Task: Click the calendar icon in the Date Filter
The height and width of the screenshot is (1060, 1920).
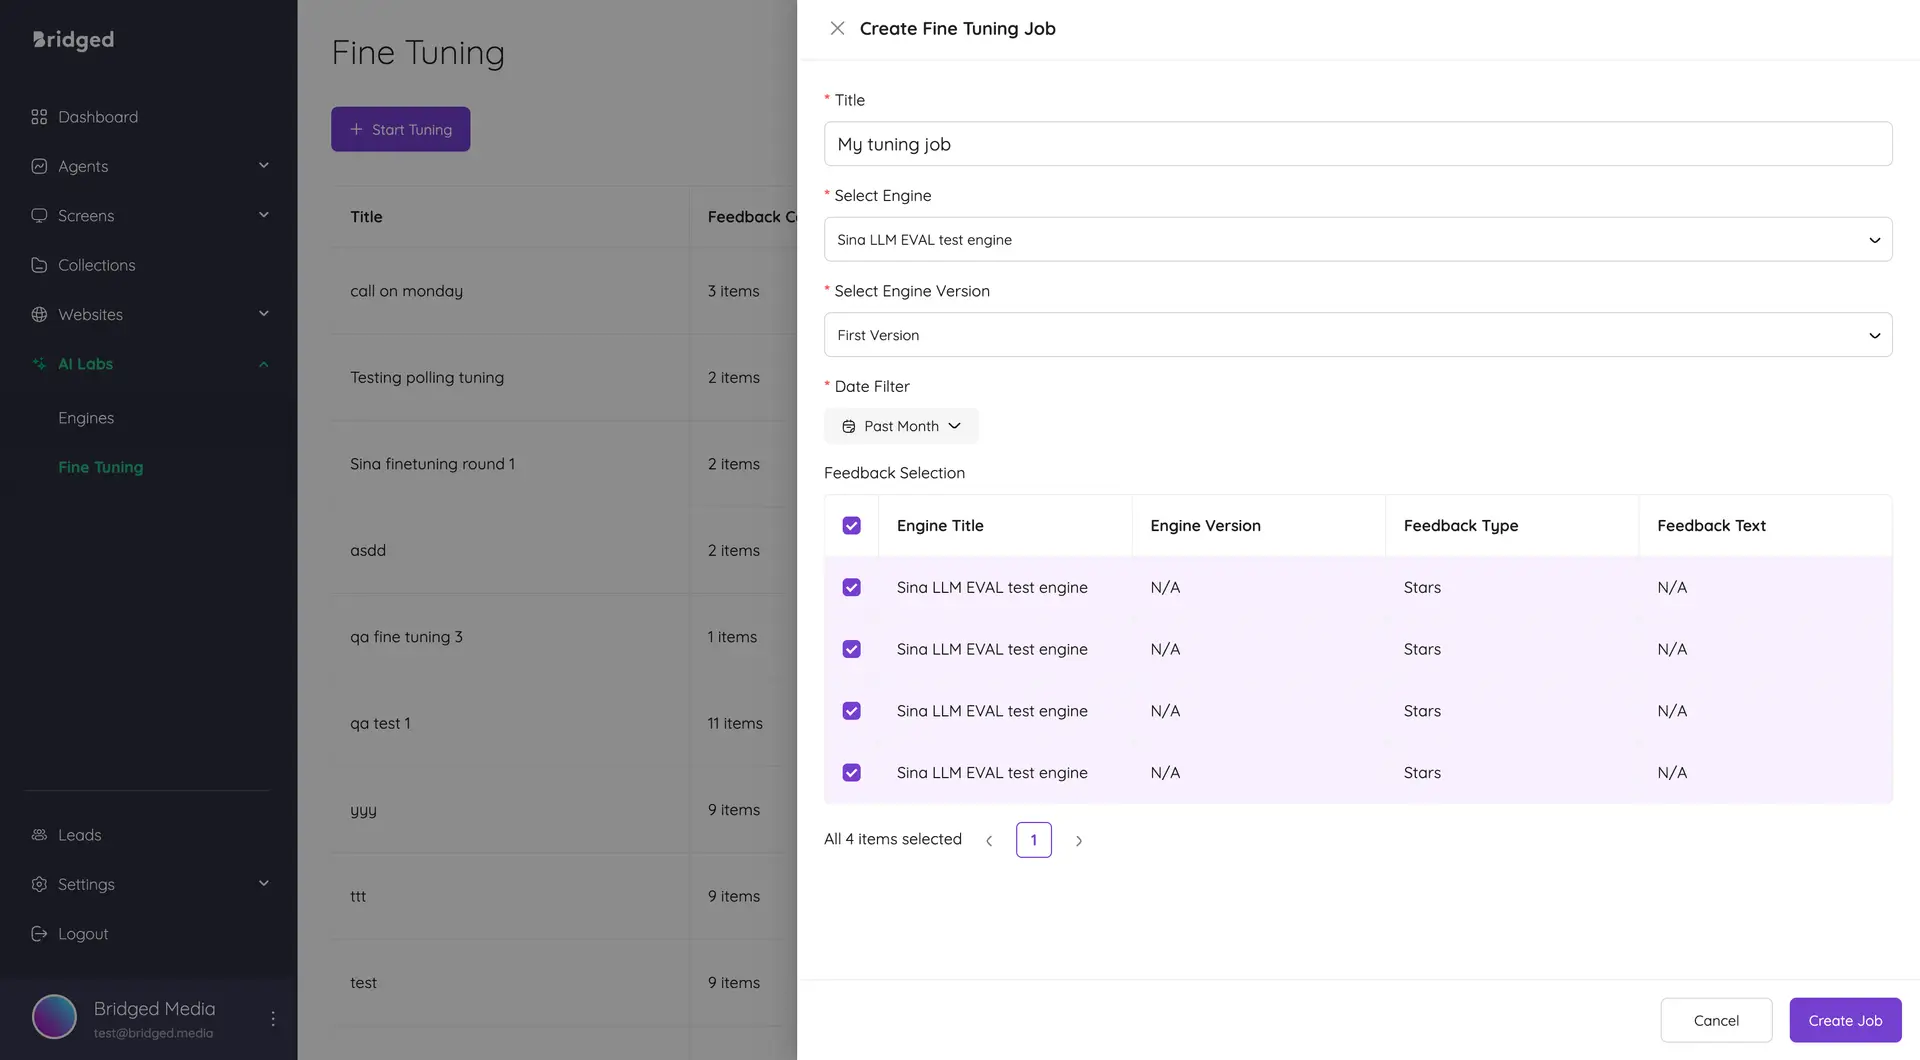Action: click(847, 426)
